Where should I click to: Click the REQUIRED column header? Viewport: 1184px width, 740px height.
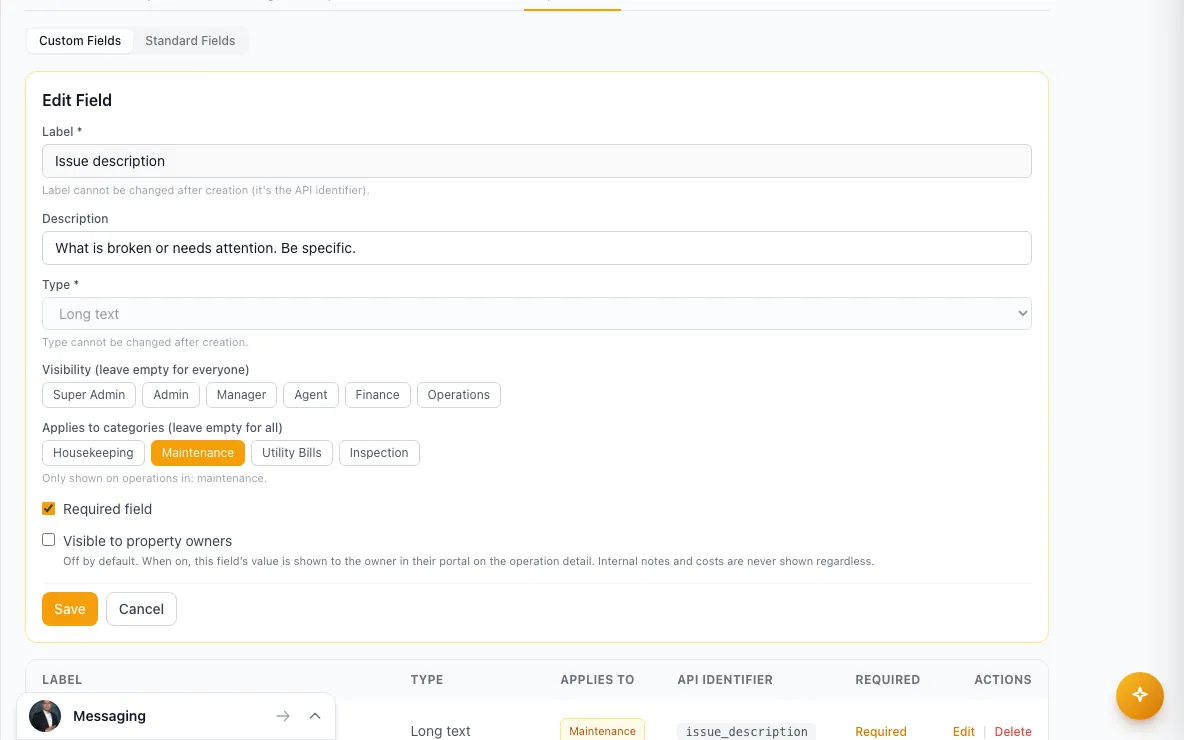887,680
